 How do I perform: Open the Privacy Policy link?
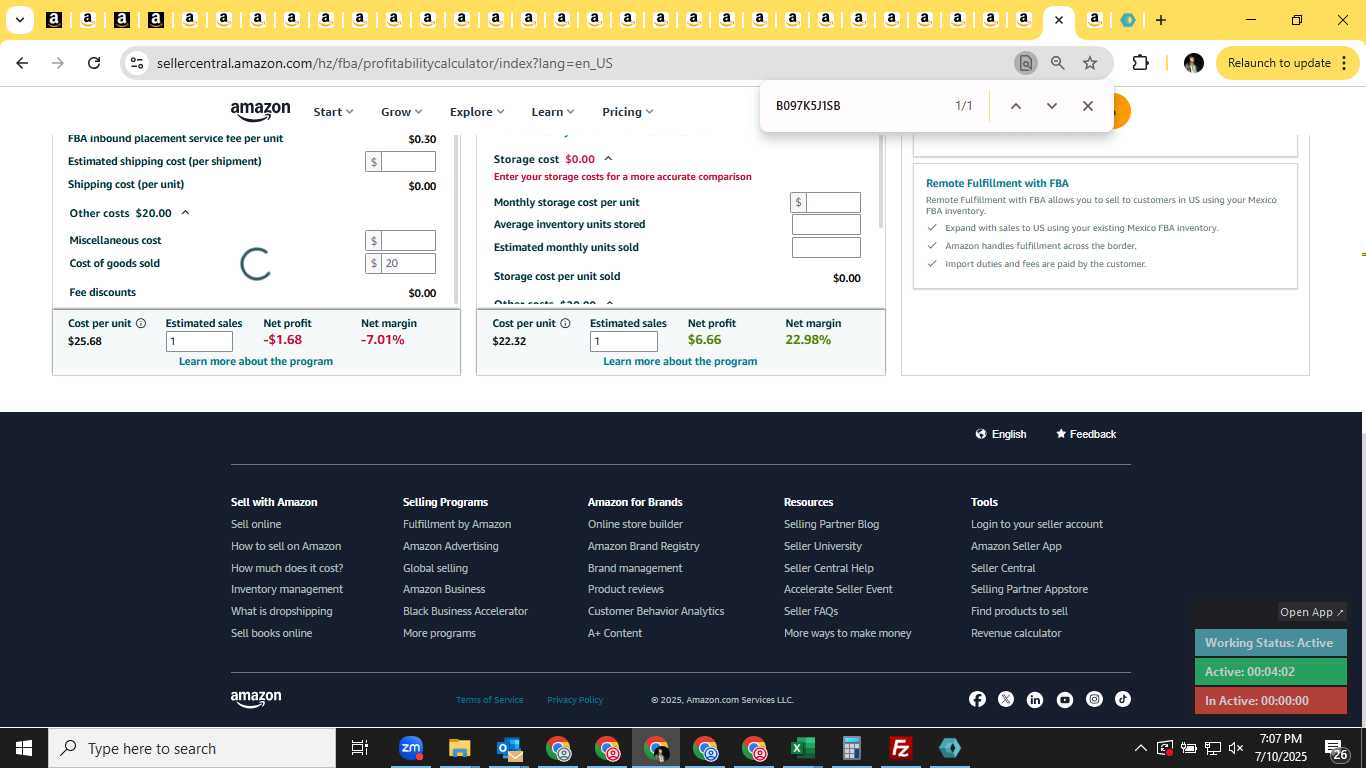click(x=575, y=700)
